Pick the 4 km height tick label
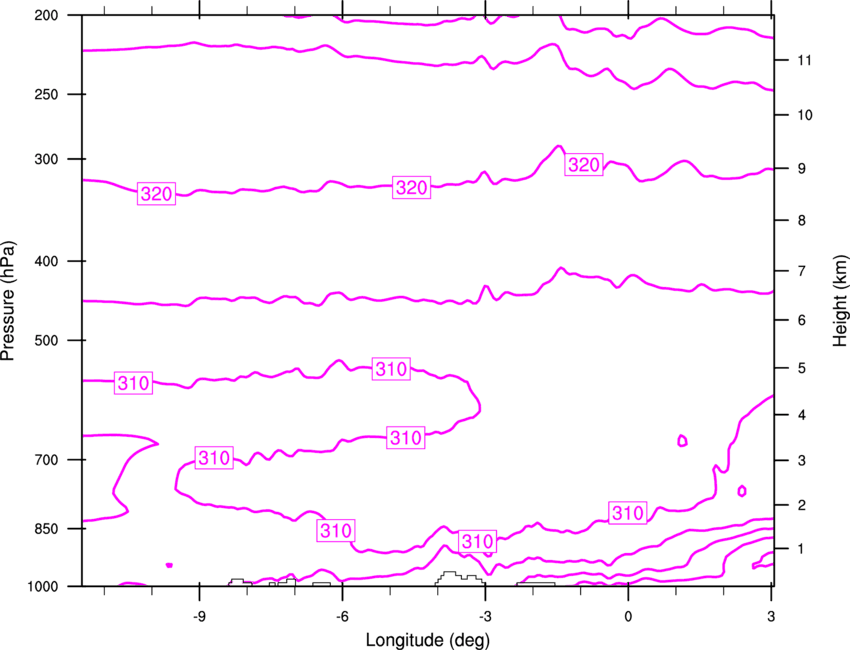 (802, 415)
